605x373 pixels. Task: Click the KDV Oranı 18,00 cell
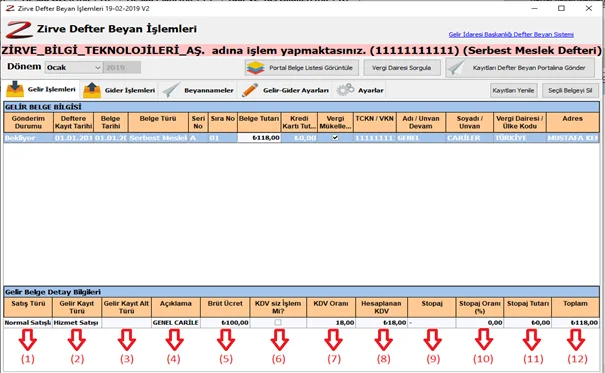coord(331,322)
